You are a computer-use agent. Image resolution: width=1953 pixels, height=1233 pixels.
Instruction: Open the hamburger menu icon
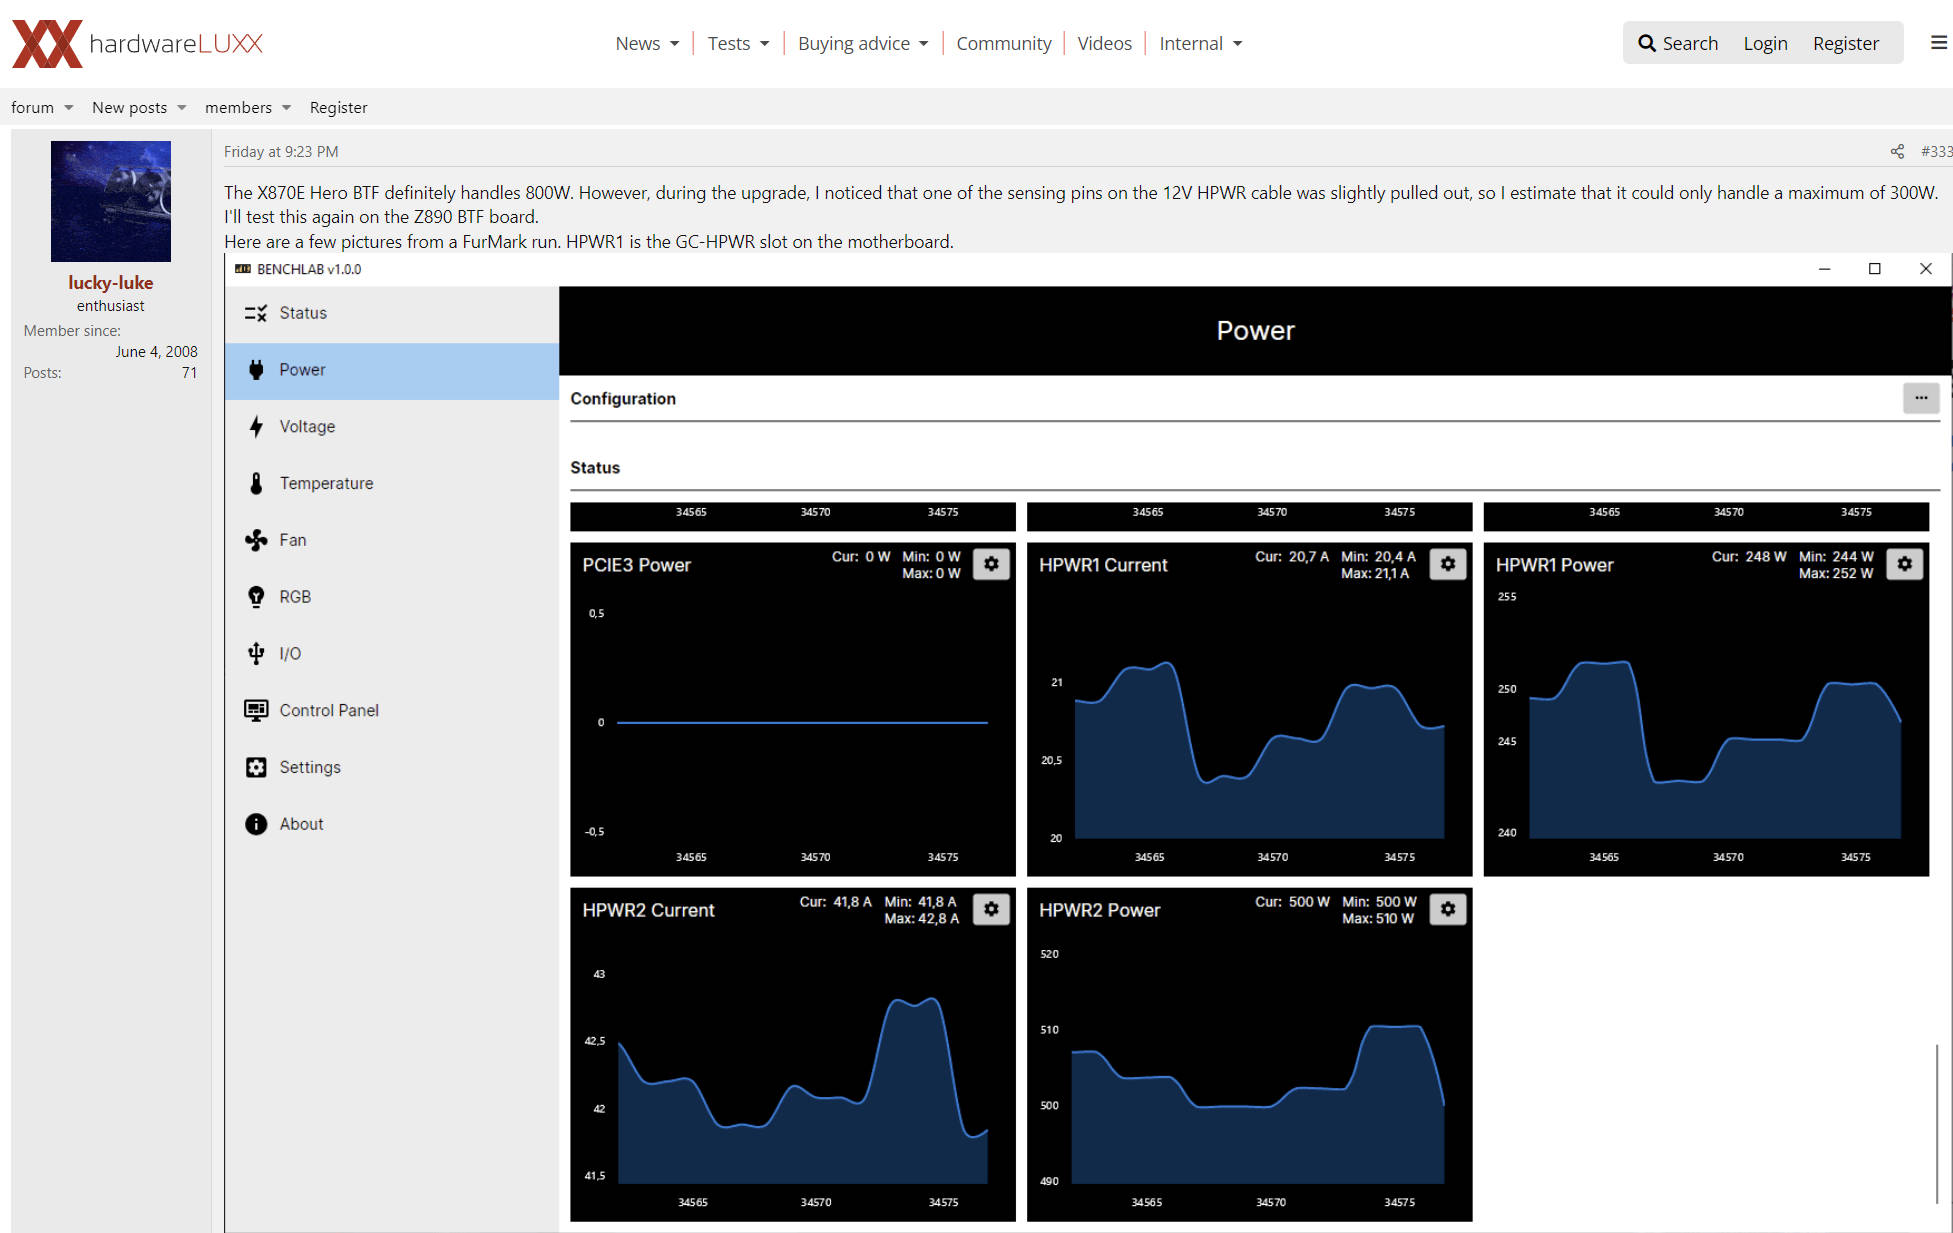coord(1938,43)
